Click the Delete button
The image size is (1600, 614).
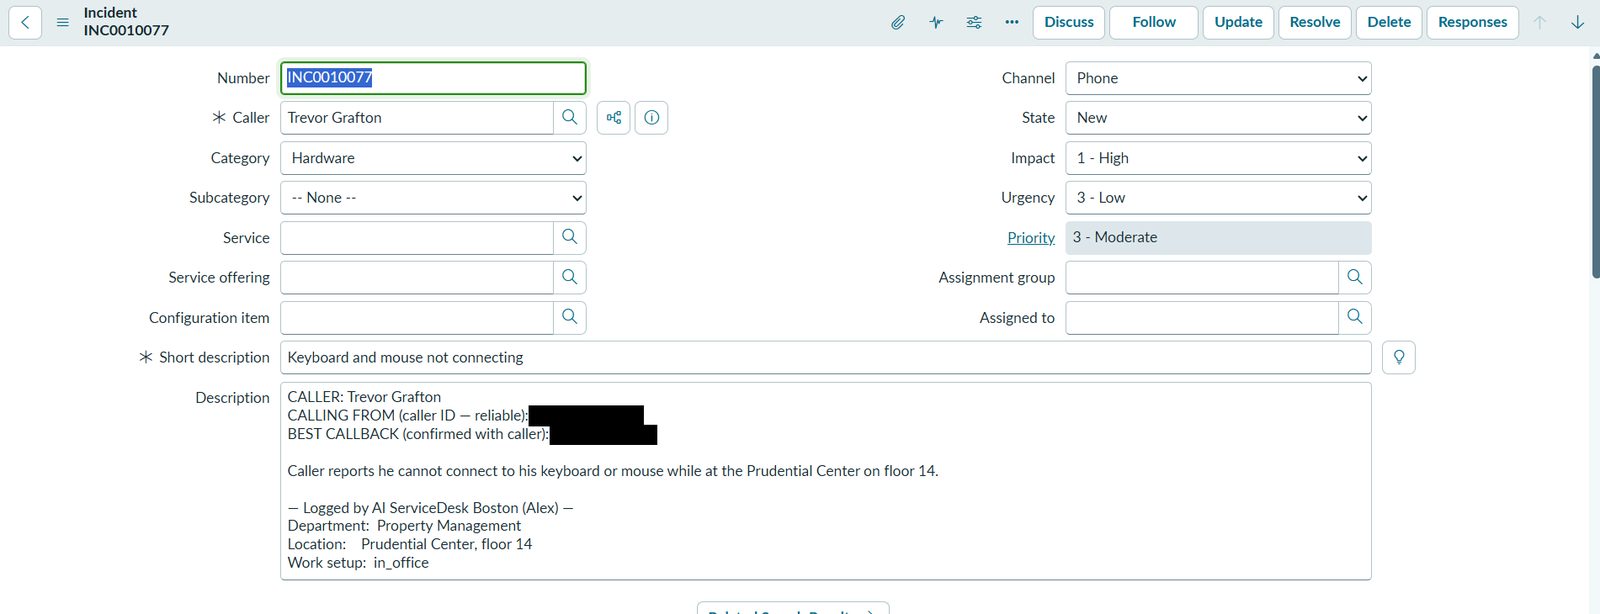point(1389,22)
